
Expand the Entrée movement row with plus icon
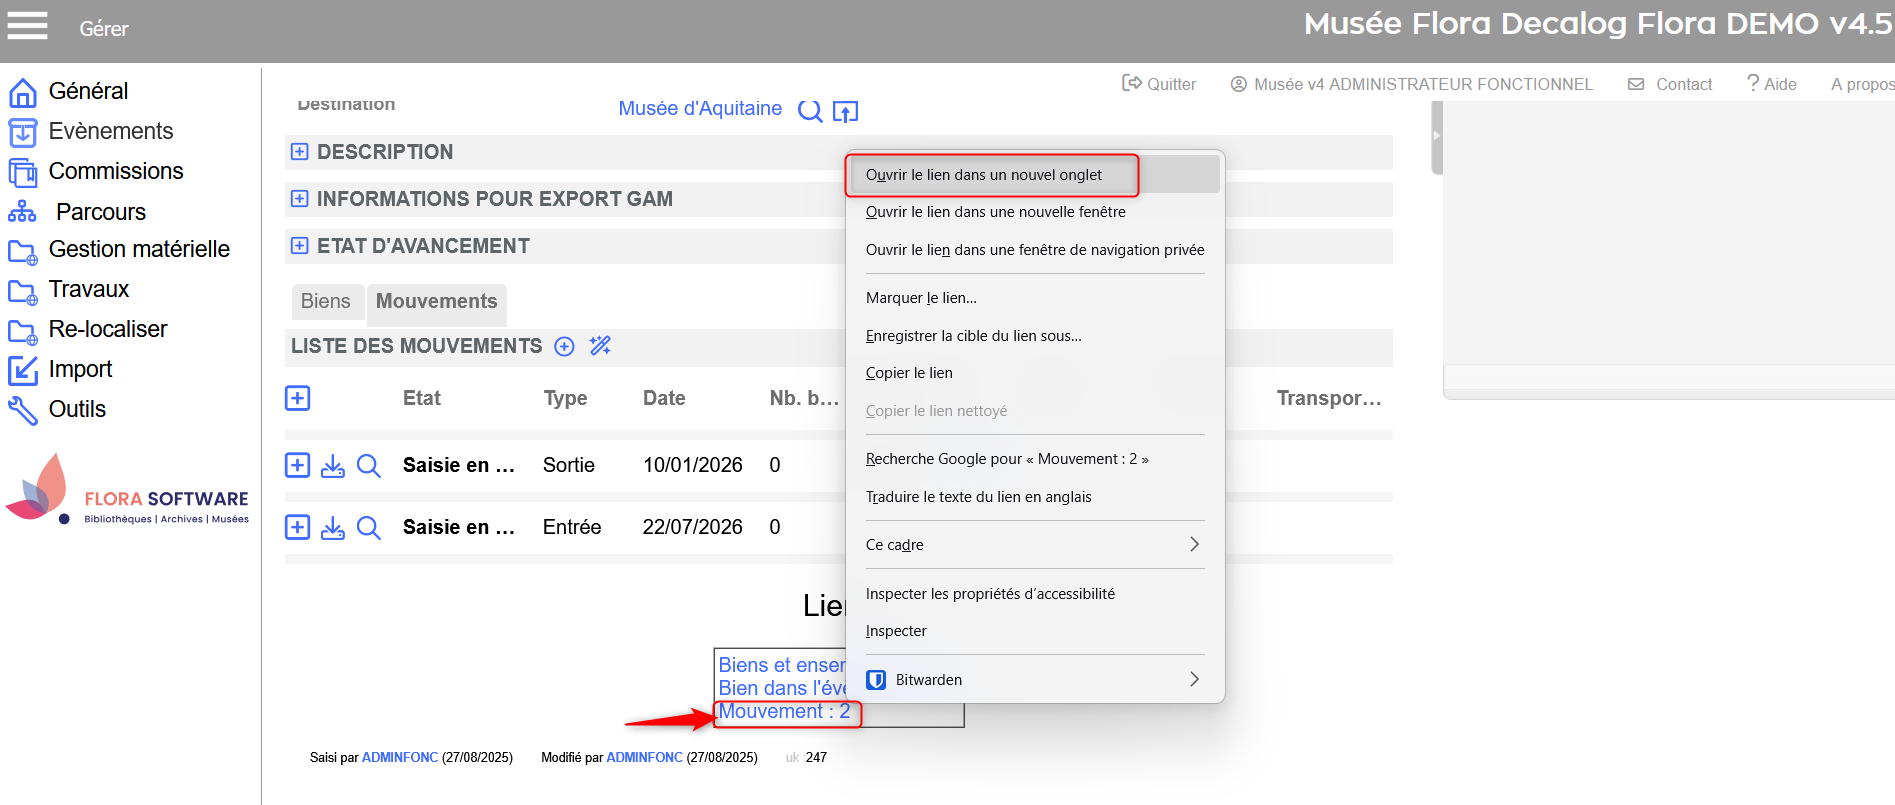click(x=297, y=528)
